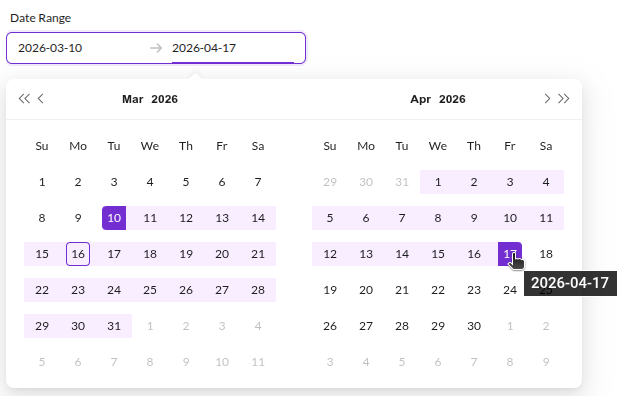Image resolution: width=623 pixels, height=396 pixels.
Task: Open month picker via Mar label
Action: [133, 99]
